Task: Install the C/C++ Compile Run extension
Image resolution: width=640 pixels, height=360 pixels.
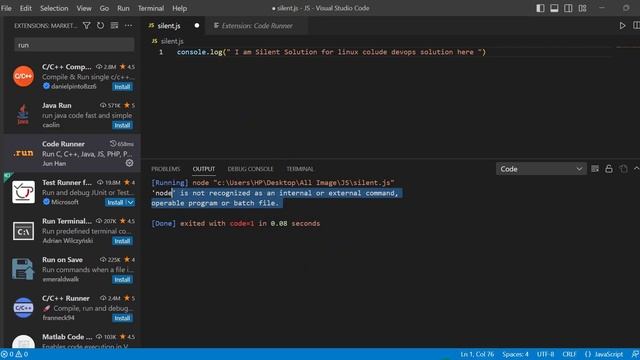Action: [x=122, y=87]
